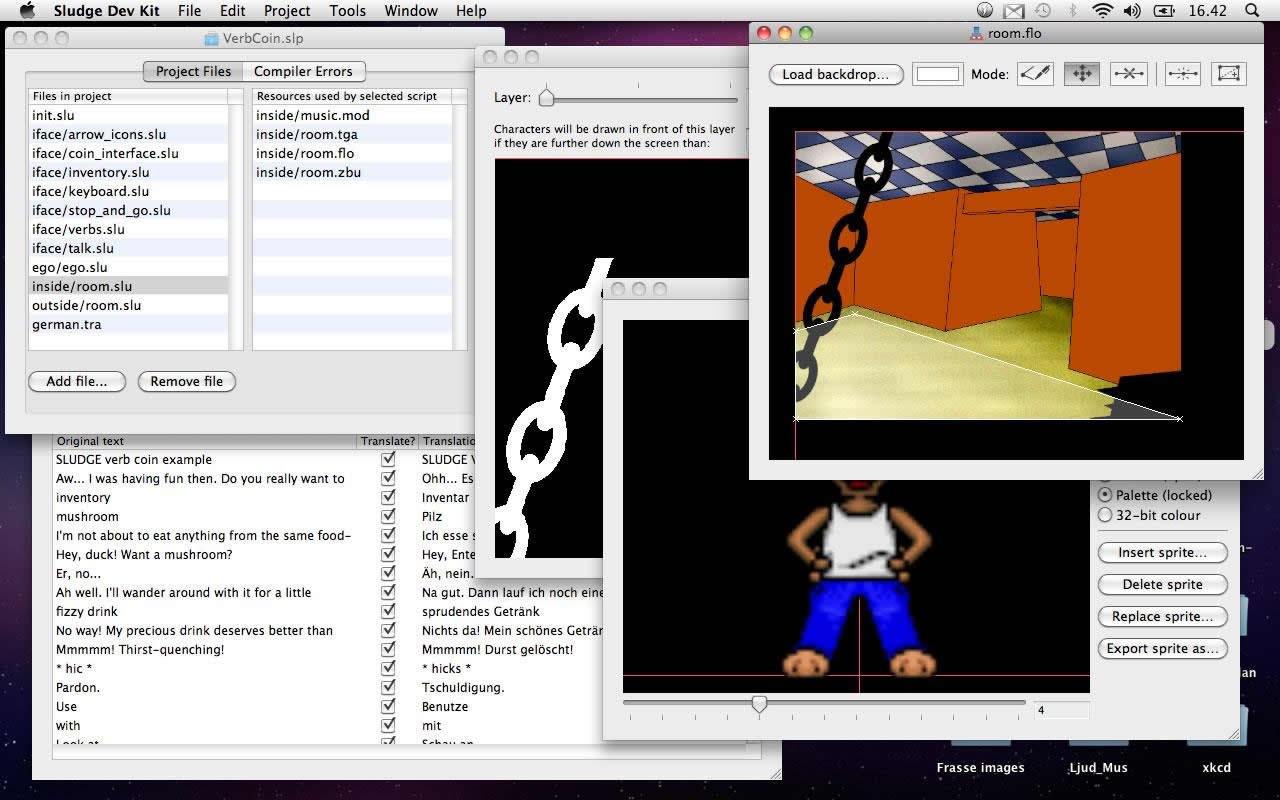Open the Tools menu

pos(347,11)
